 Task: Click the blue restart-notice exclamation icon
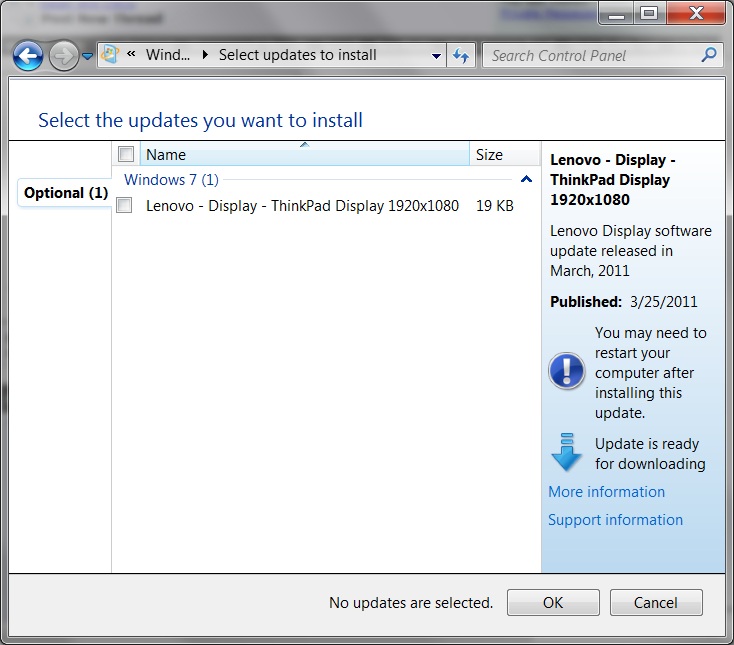(566, 371)
